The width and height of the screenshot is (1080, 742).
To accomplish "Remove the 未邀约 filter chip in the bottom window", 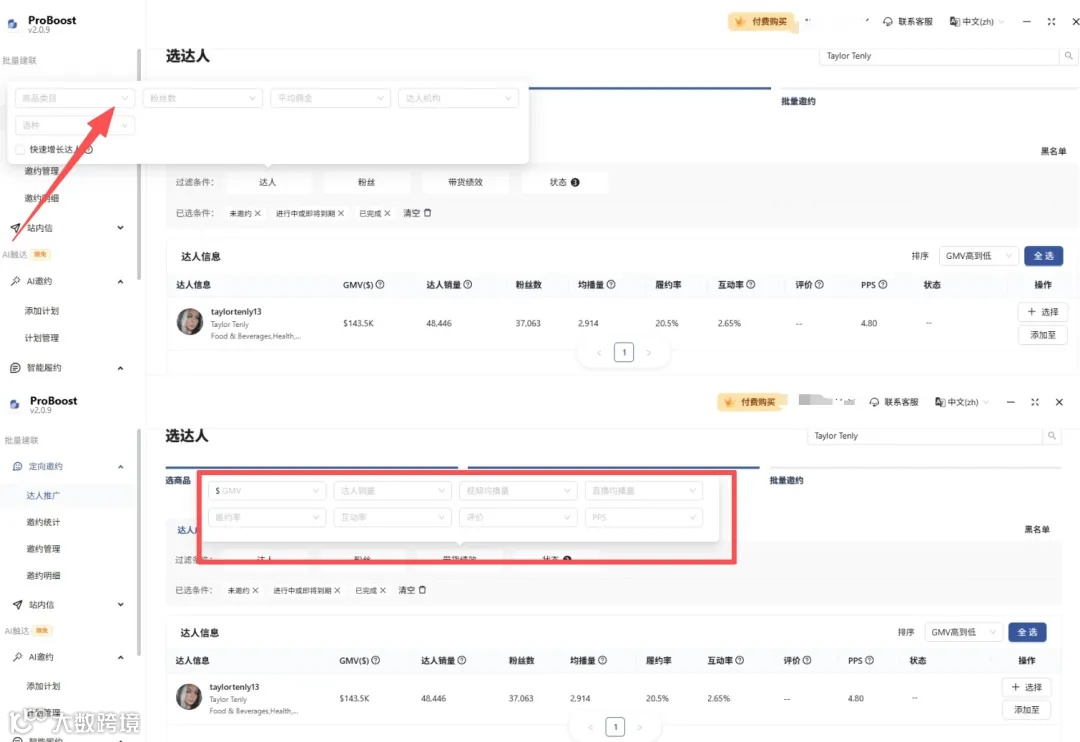I will 256,590.
